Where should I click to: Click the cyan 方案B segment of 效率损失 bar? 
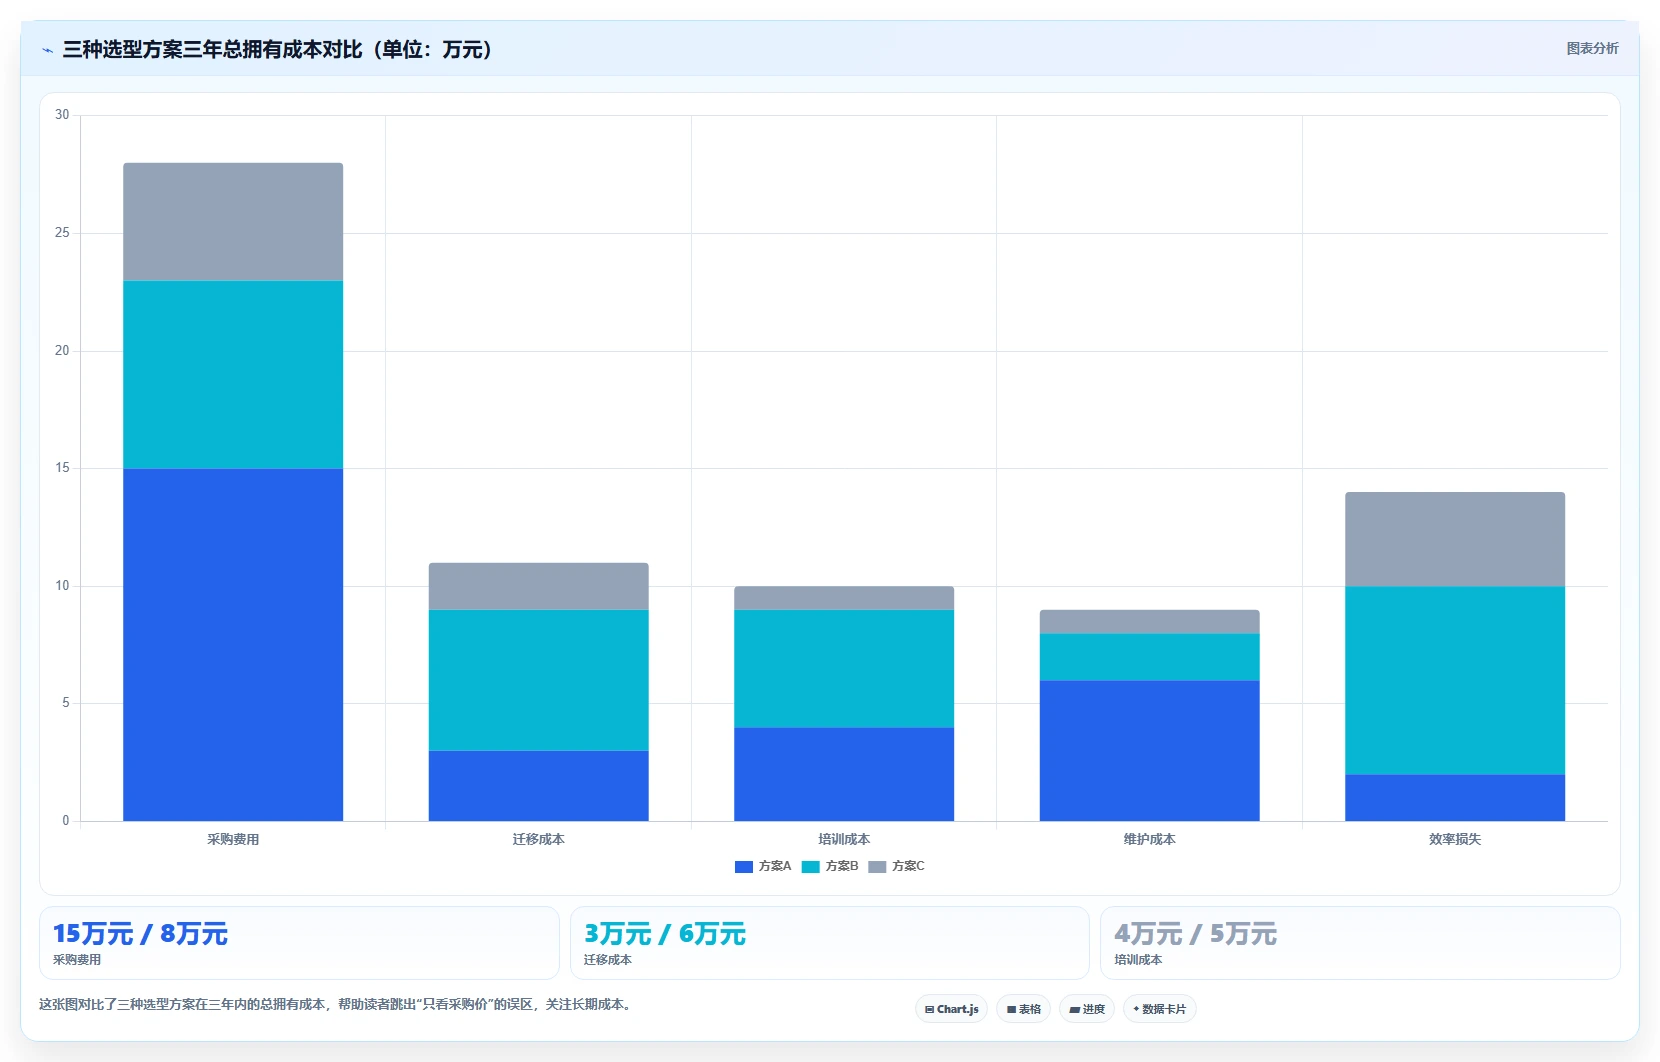1455,680
